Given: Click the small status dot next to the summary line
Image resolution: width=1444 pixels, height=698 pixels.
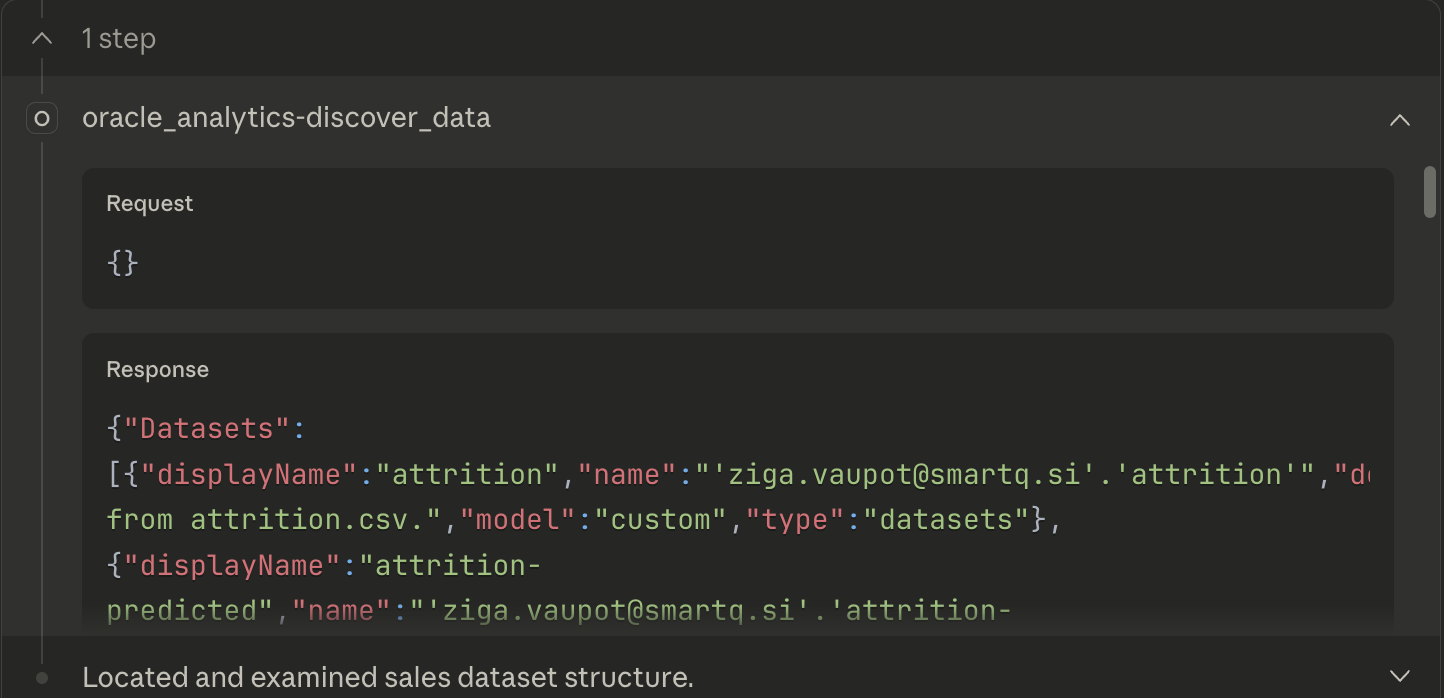Looking at the screenshot, I should (41, 677).
